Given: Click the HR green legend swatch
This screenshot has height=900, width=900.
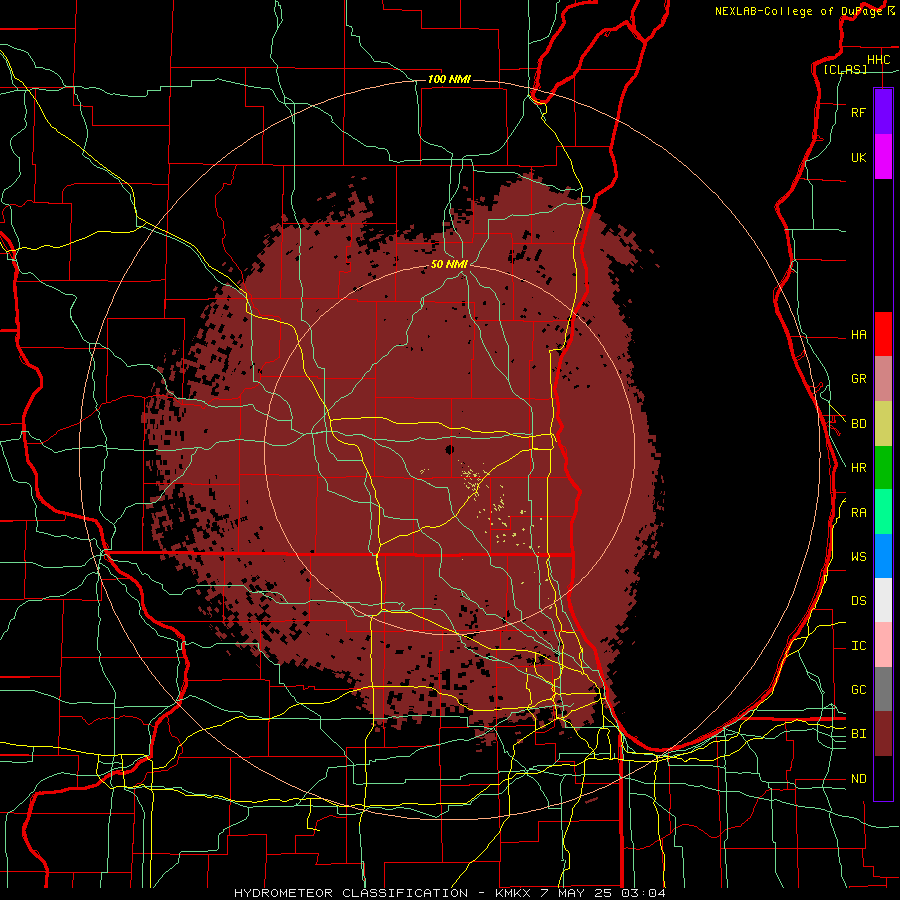Looking at the screenshot, I should (883, 468).
